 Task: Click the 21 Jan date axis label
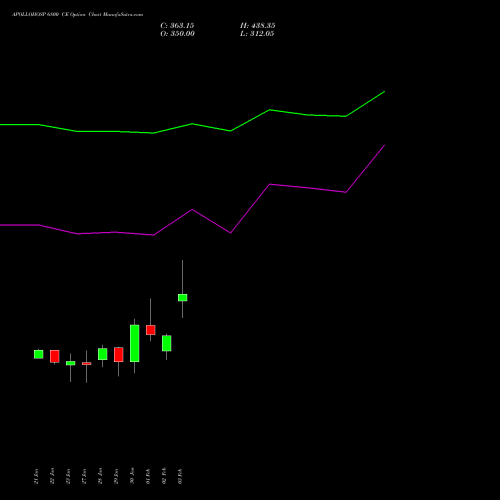click(x=36, y=476)
